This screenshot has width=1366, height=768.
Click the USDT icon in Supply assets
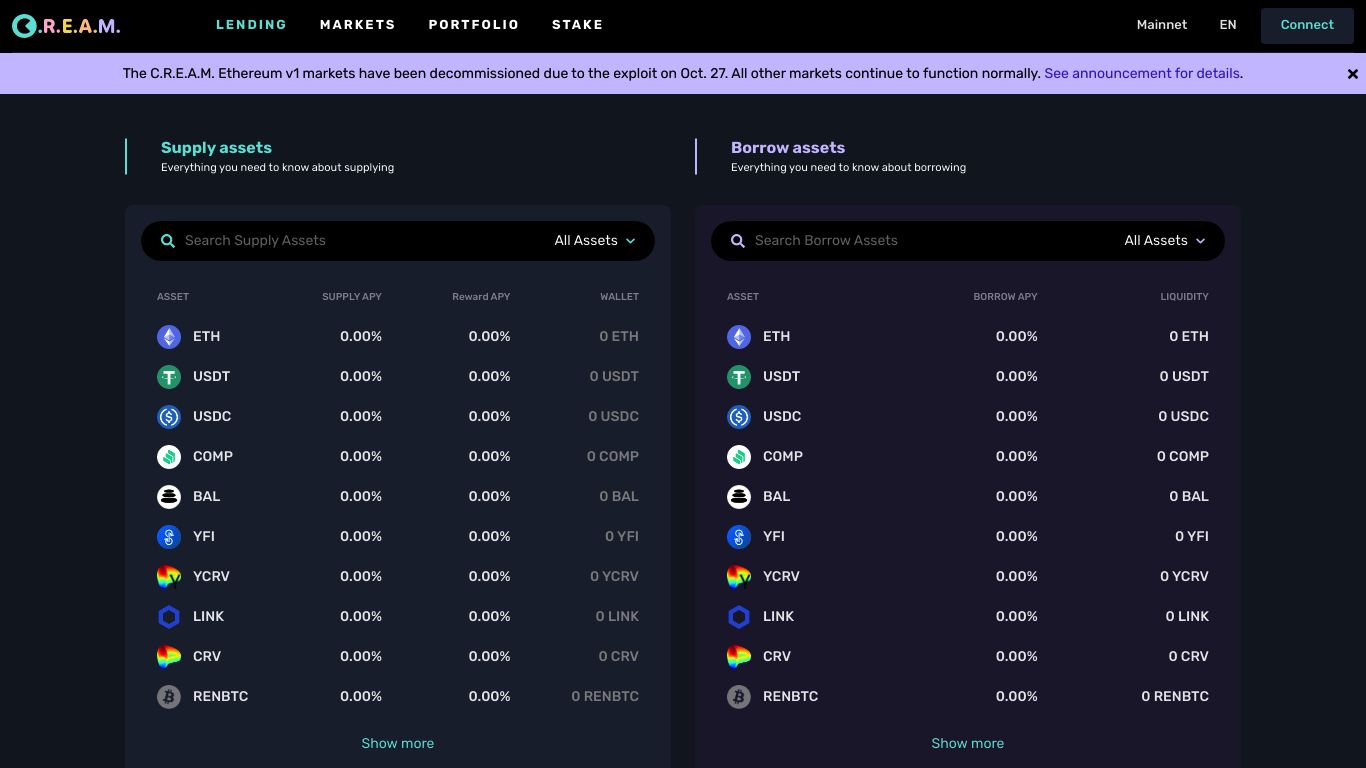169,377
